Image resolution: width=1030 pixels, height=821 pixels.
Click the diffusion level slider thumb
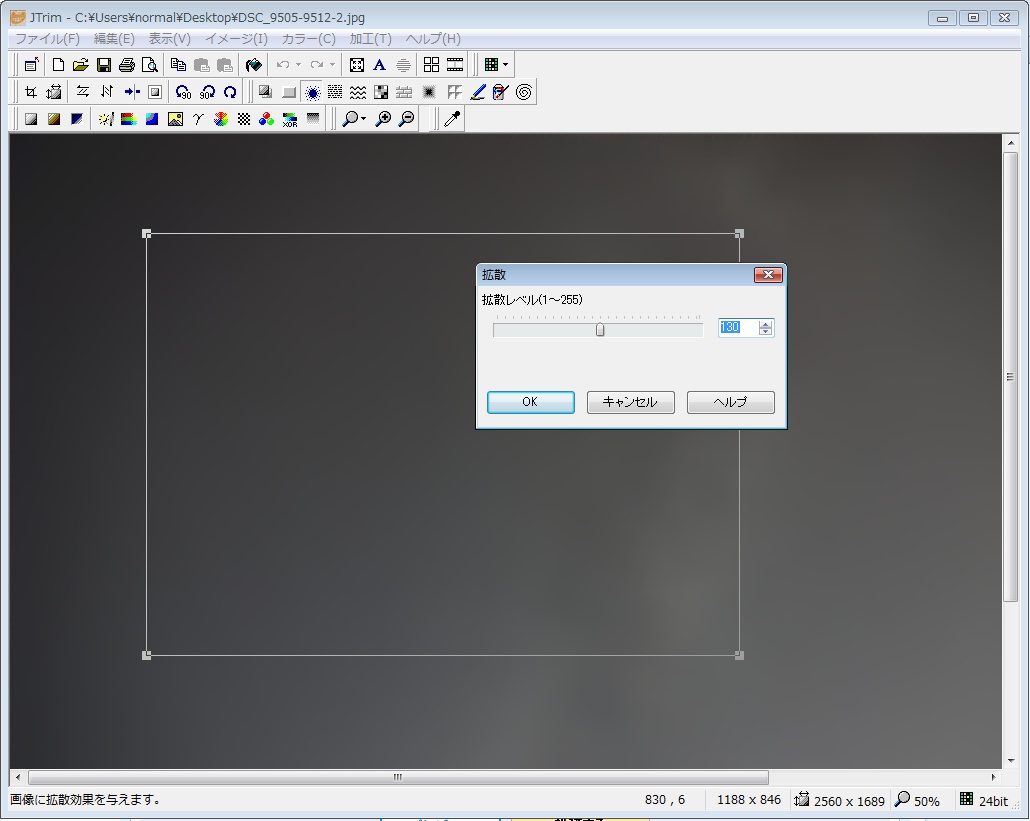(x=600, y=330)
